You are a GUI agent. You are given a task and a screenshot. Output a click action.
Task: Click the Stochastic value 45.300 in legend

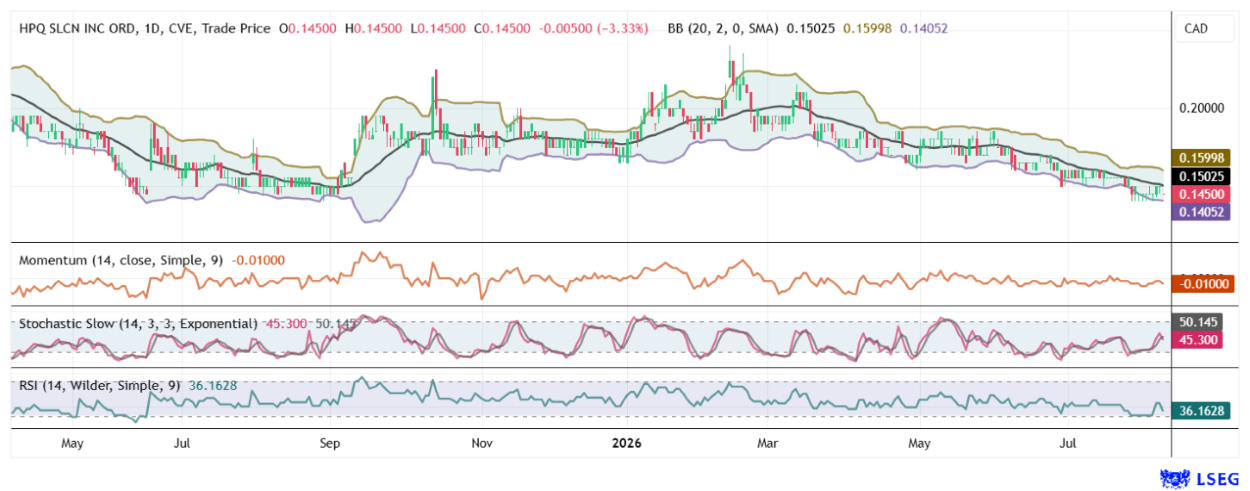(x=284, y=324)
